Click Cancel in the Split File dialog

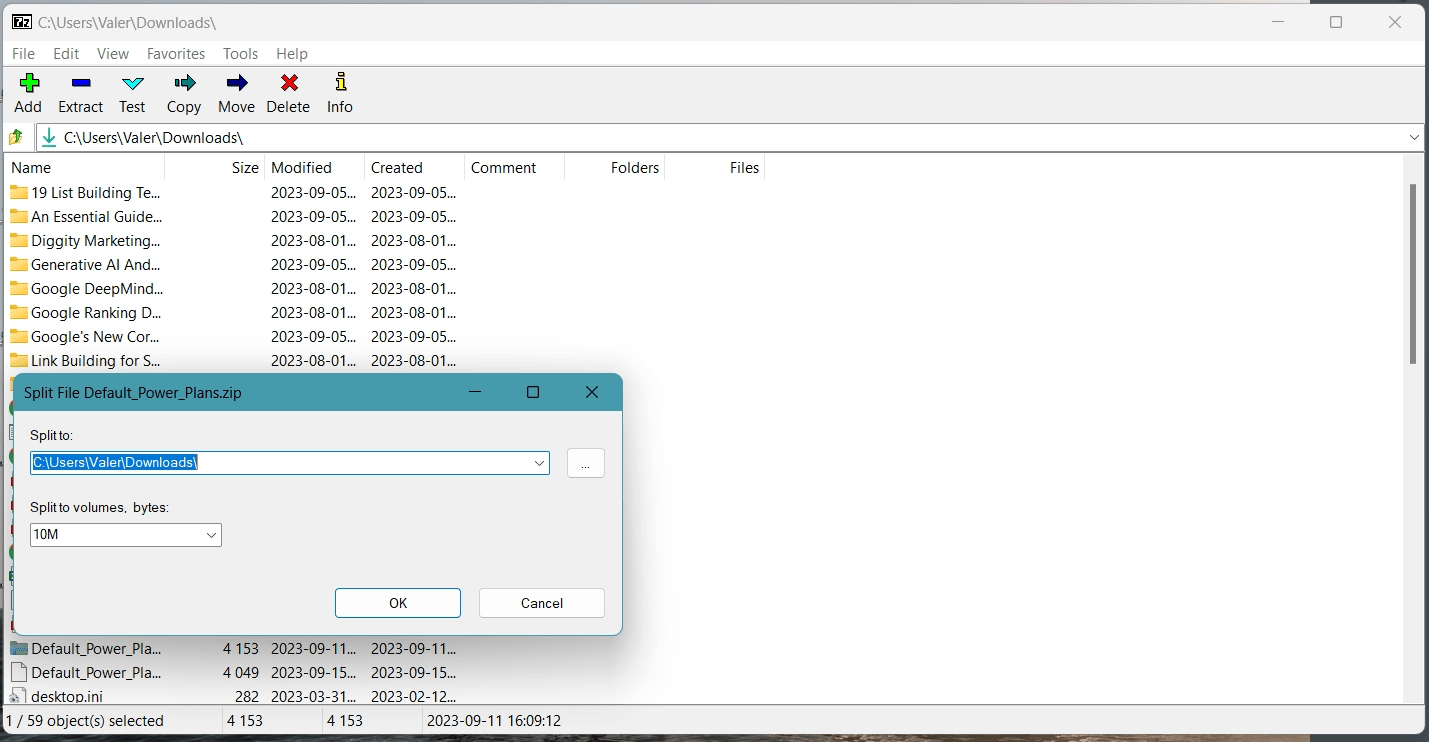click(x=542, y=603)
